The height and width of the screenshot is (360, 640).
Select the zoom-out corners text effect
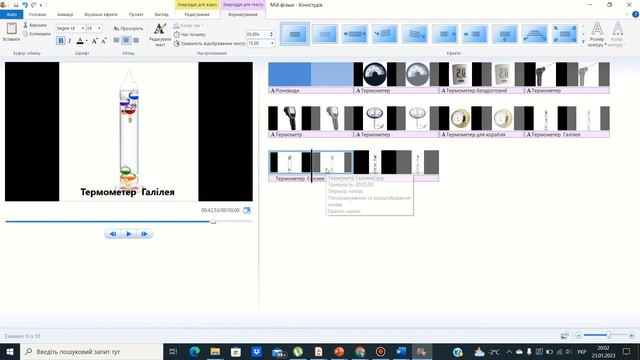[x=565, y=34]
